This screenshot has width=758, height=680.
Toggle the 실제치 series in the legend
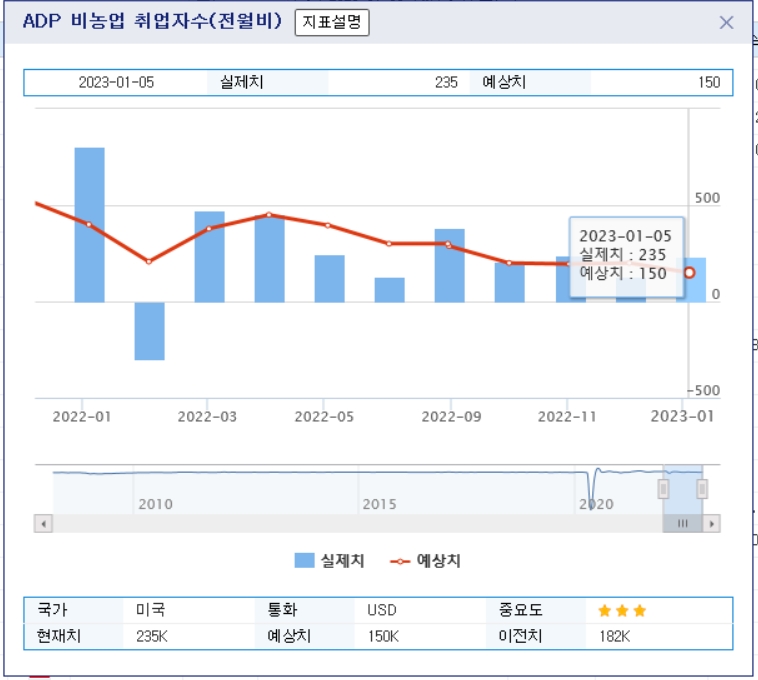coord(329,561)
